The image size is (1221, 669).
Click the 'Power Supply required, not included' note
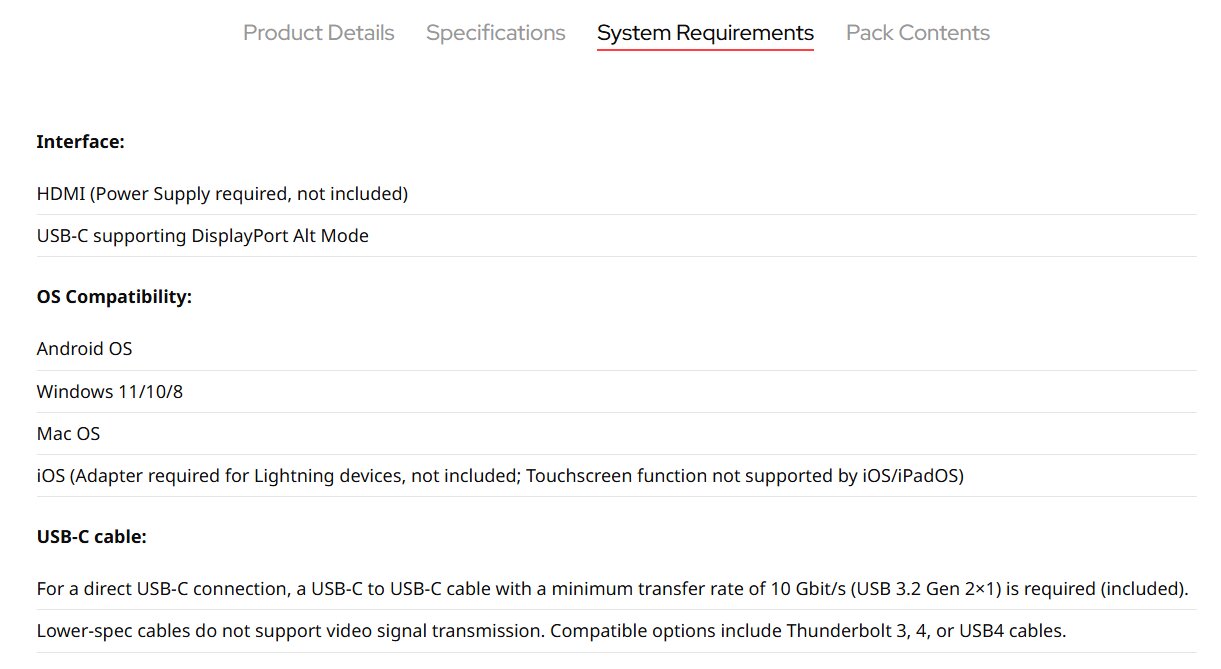249,194
